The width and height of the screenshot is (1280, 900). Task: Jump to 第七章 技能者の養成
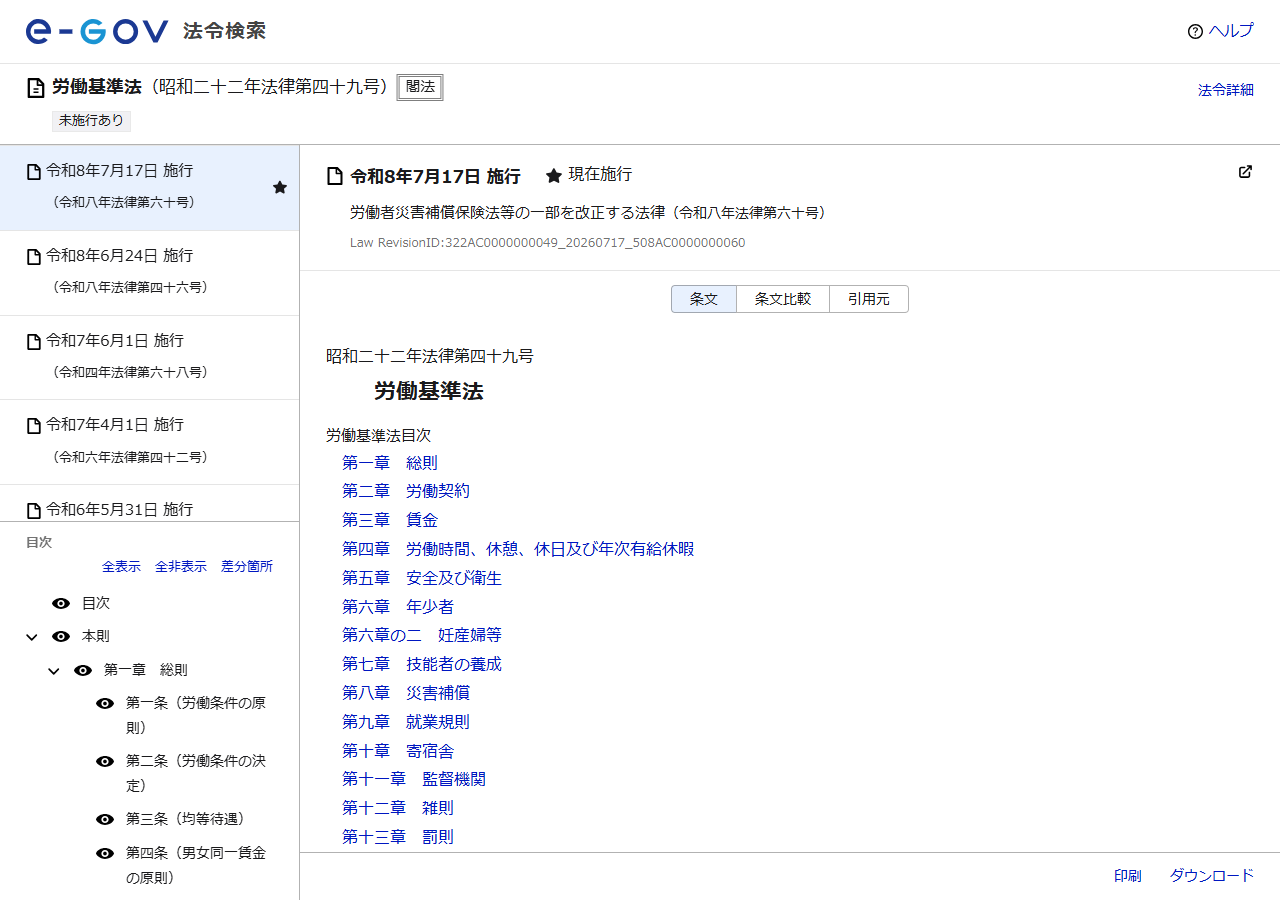pos(422,664)
